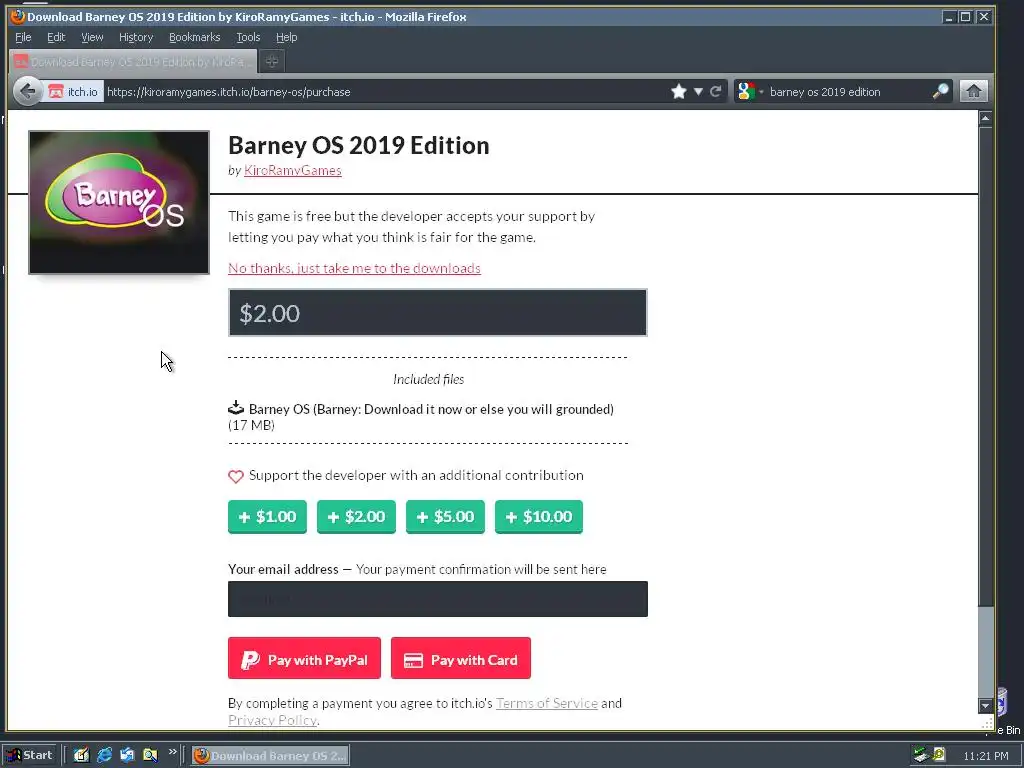Viewport: 1024px width, 768px height.
Task: Click the card icon in Pay with Card
Action: point(413,661)
